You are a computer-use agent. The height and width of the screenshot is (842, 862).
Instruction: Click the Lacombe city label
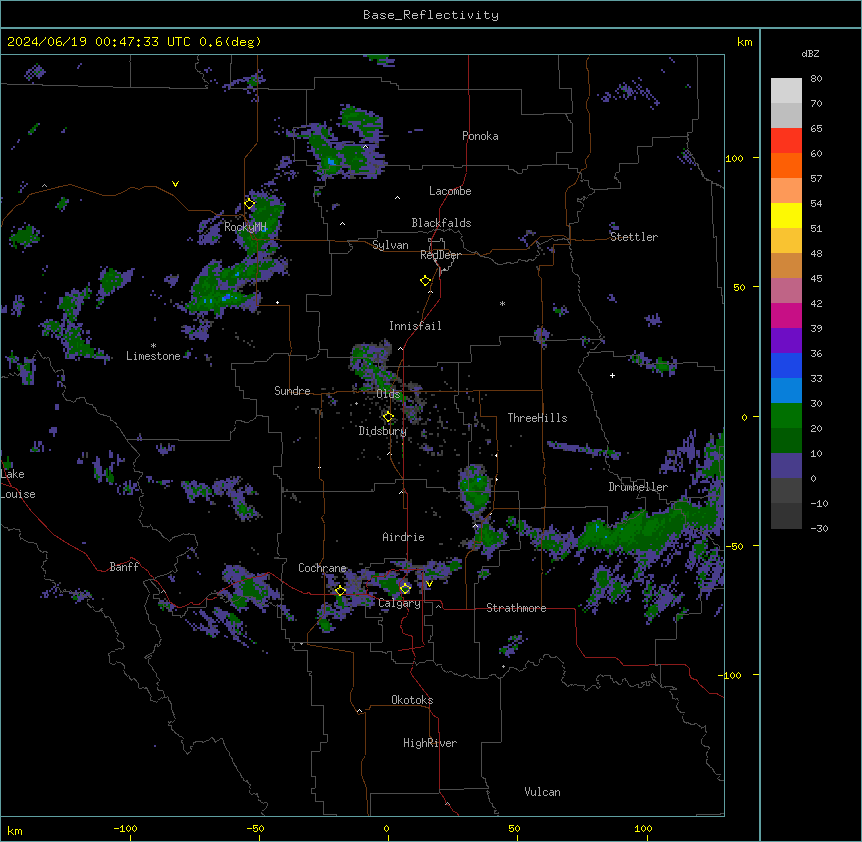(450, 191)
